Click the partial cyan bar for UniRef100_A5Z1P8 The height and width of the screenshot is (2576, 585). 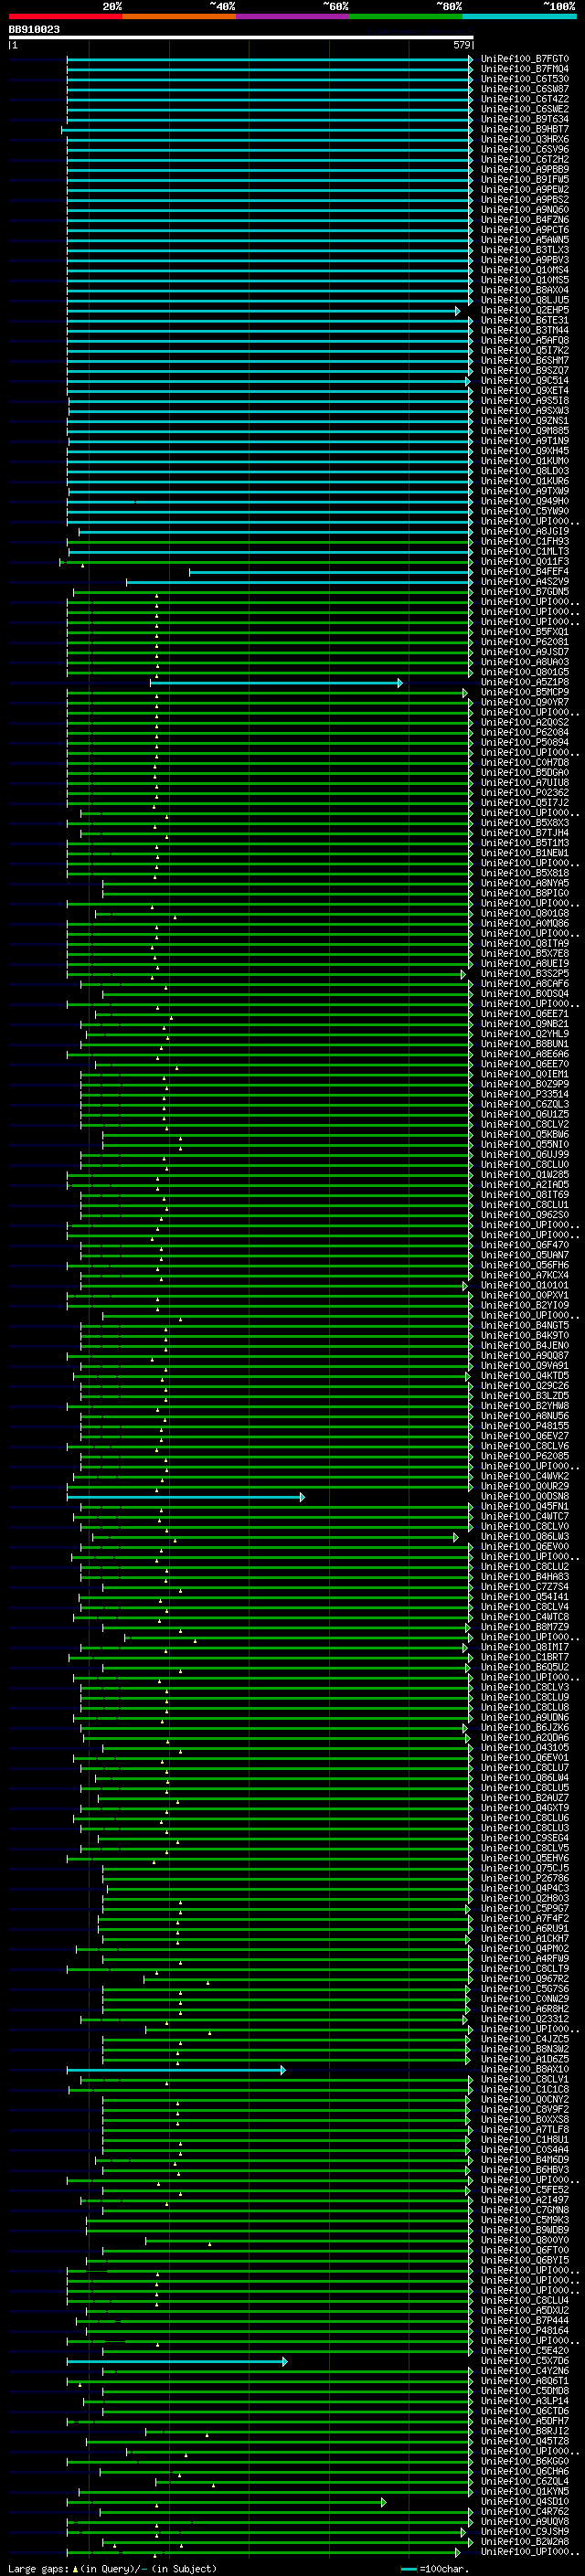[277, 683]
